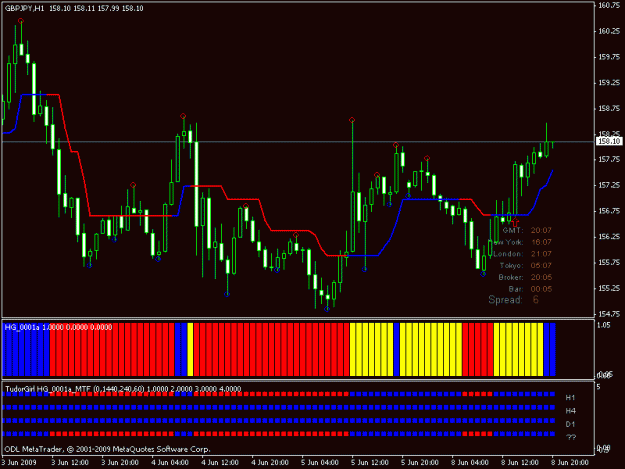
Task: Click the ?? row label in MTF panel
Action: click(571, 438)
